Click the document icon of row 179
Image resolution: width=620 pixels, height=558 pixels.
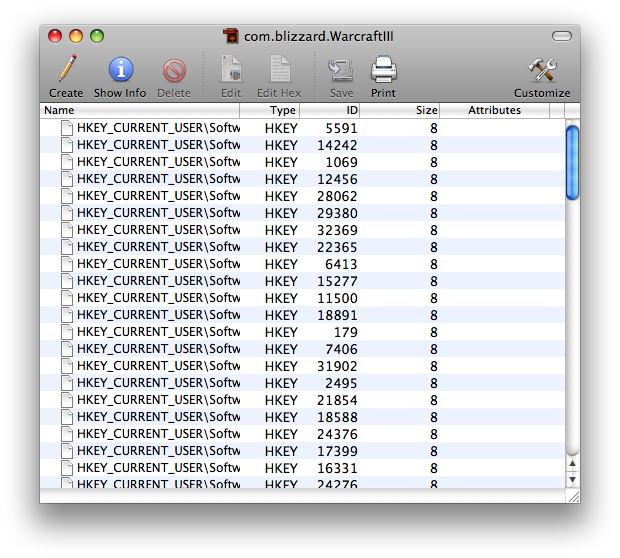[67, 332]
